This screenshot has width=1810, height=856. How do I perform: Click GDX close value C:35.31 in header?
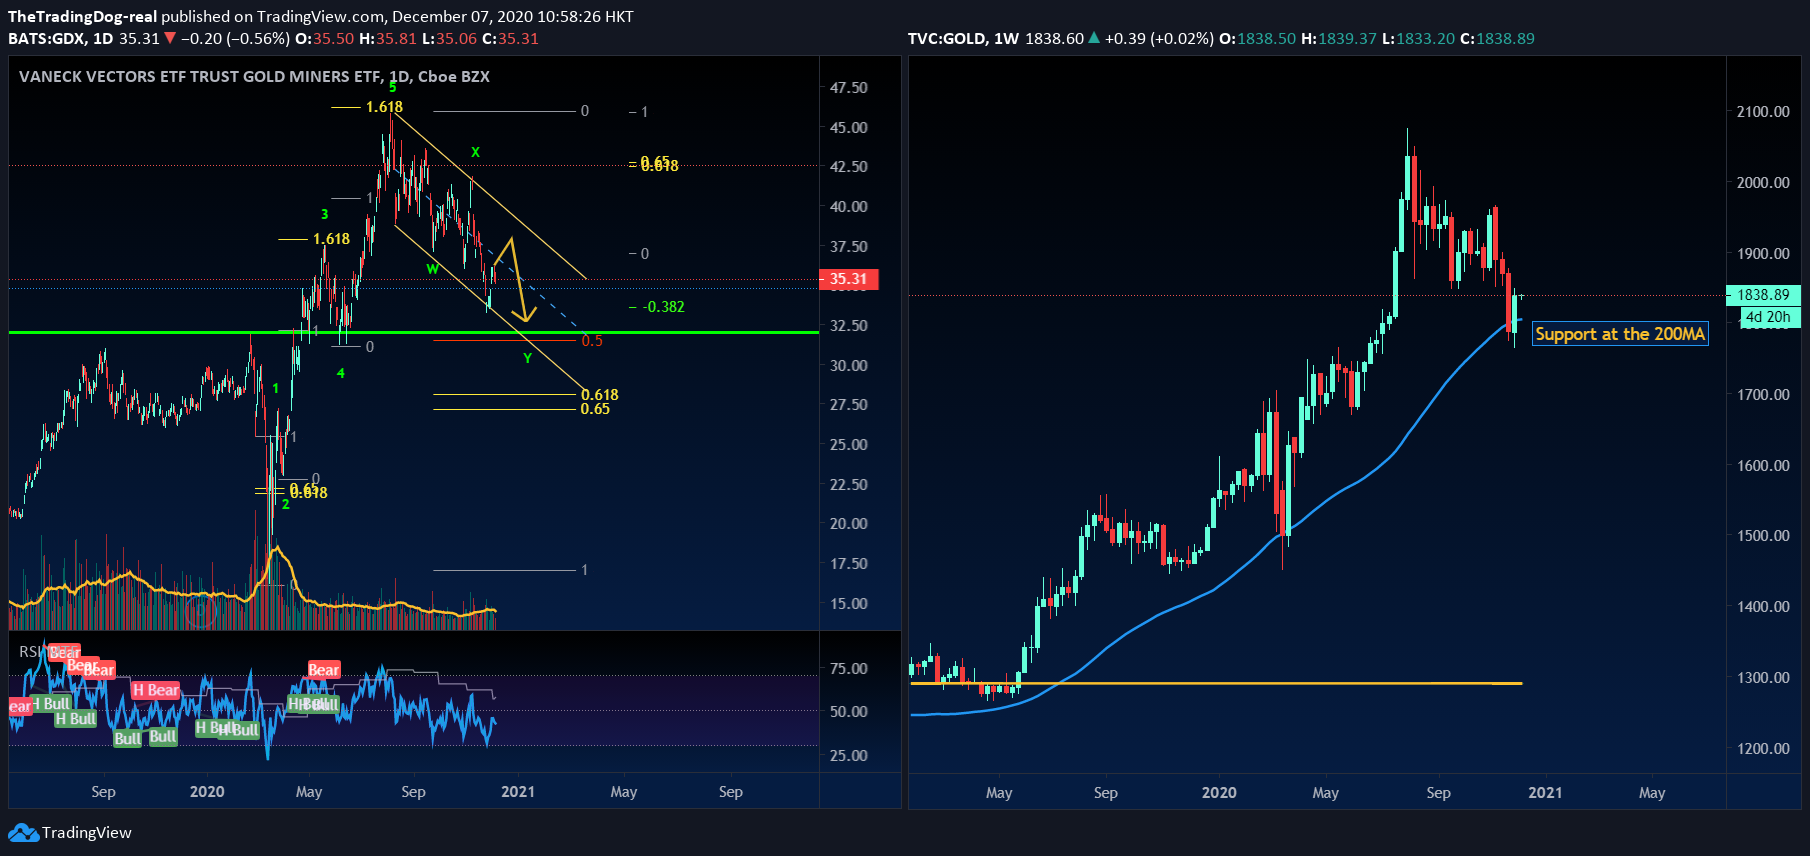coord(510,38)
